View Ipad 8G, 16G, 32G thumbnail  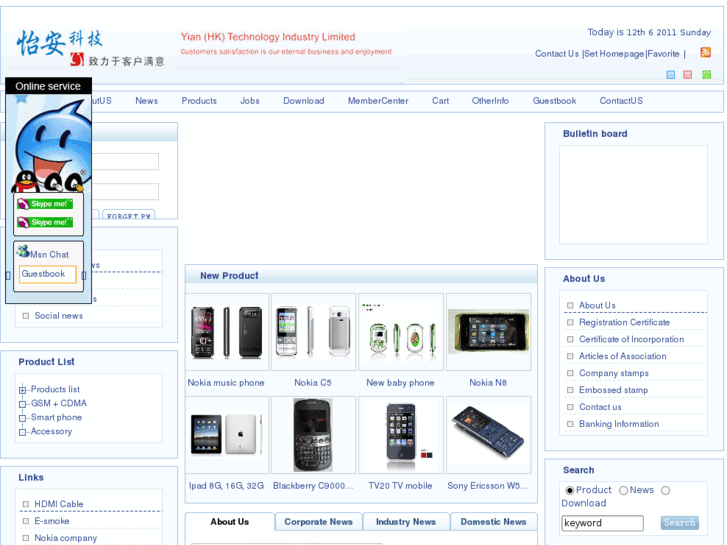click(227, 435)
